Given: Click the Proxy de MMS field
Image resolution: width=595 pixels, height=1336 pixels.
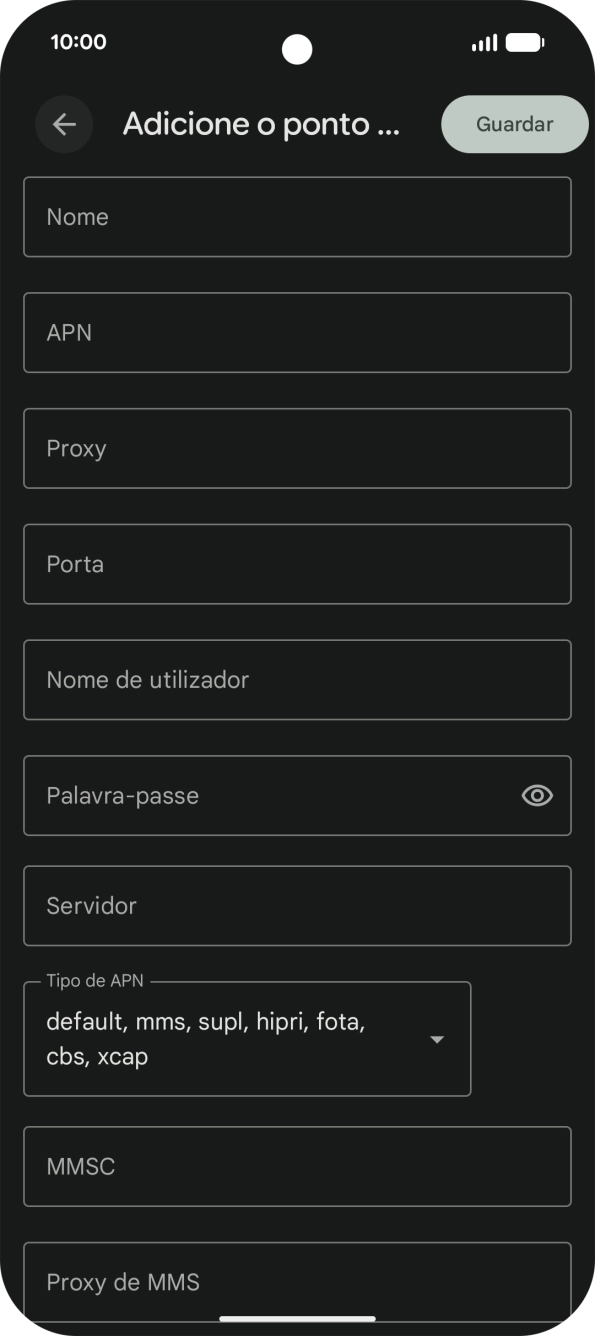Looking at the screenshot, I should (x=297, y=1281).
